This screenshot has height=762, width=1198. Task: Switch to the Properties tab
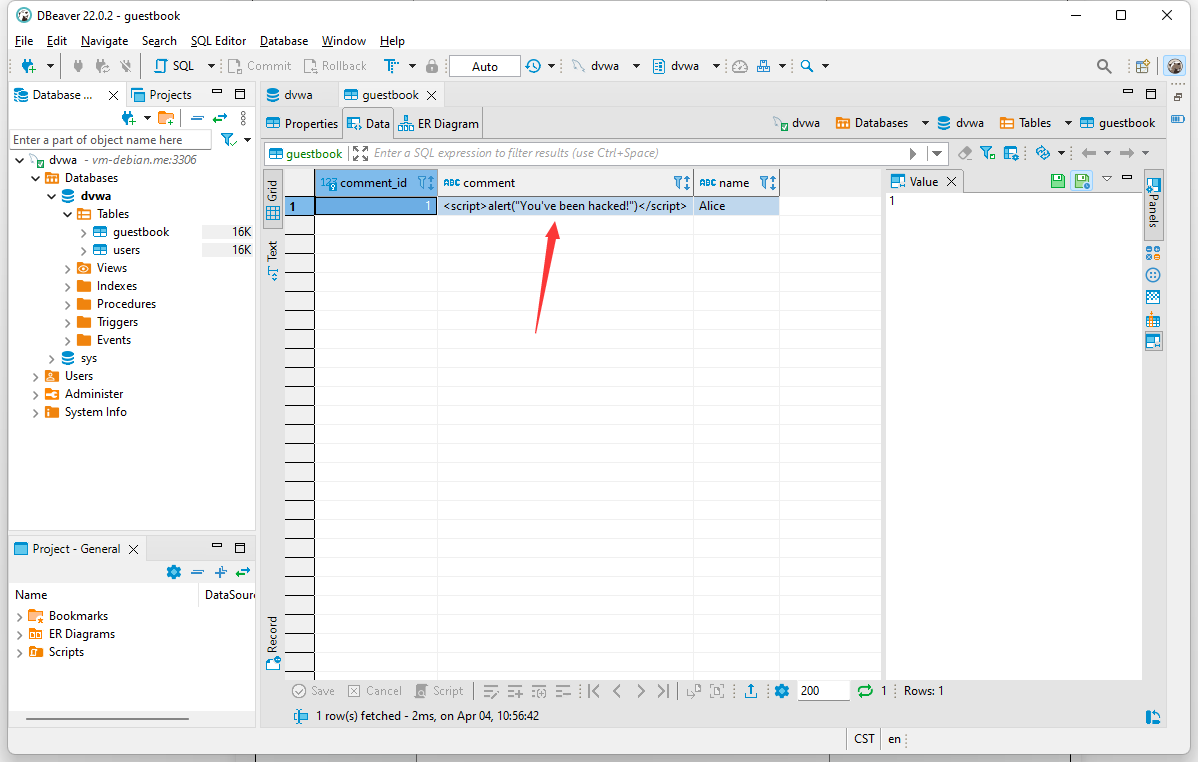pos(302,124)
